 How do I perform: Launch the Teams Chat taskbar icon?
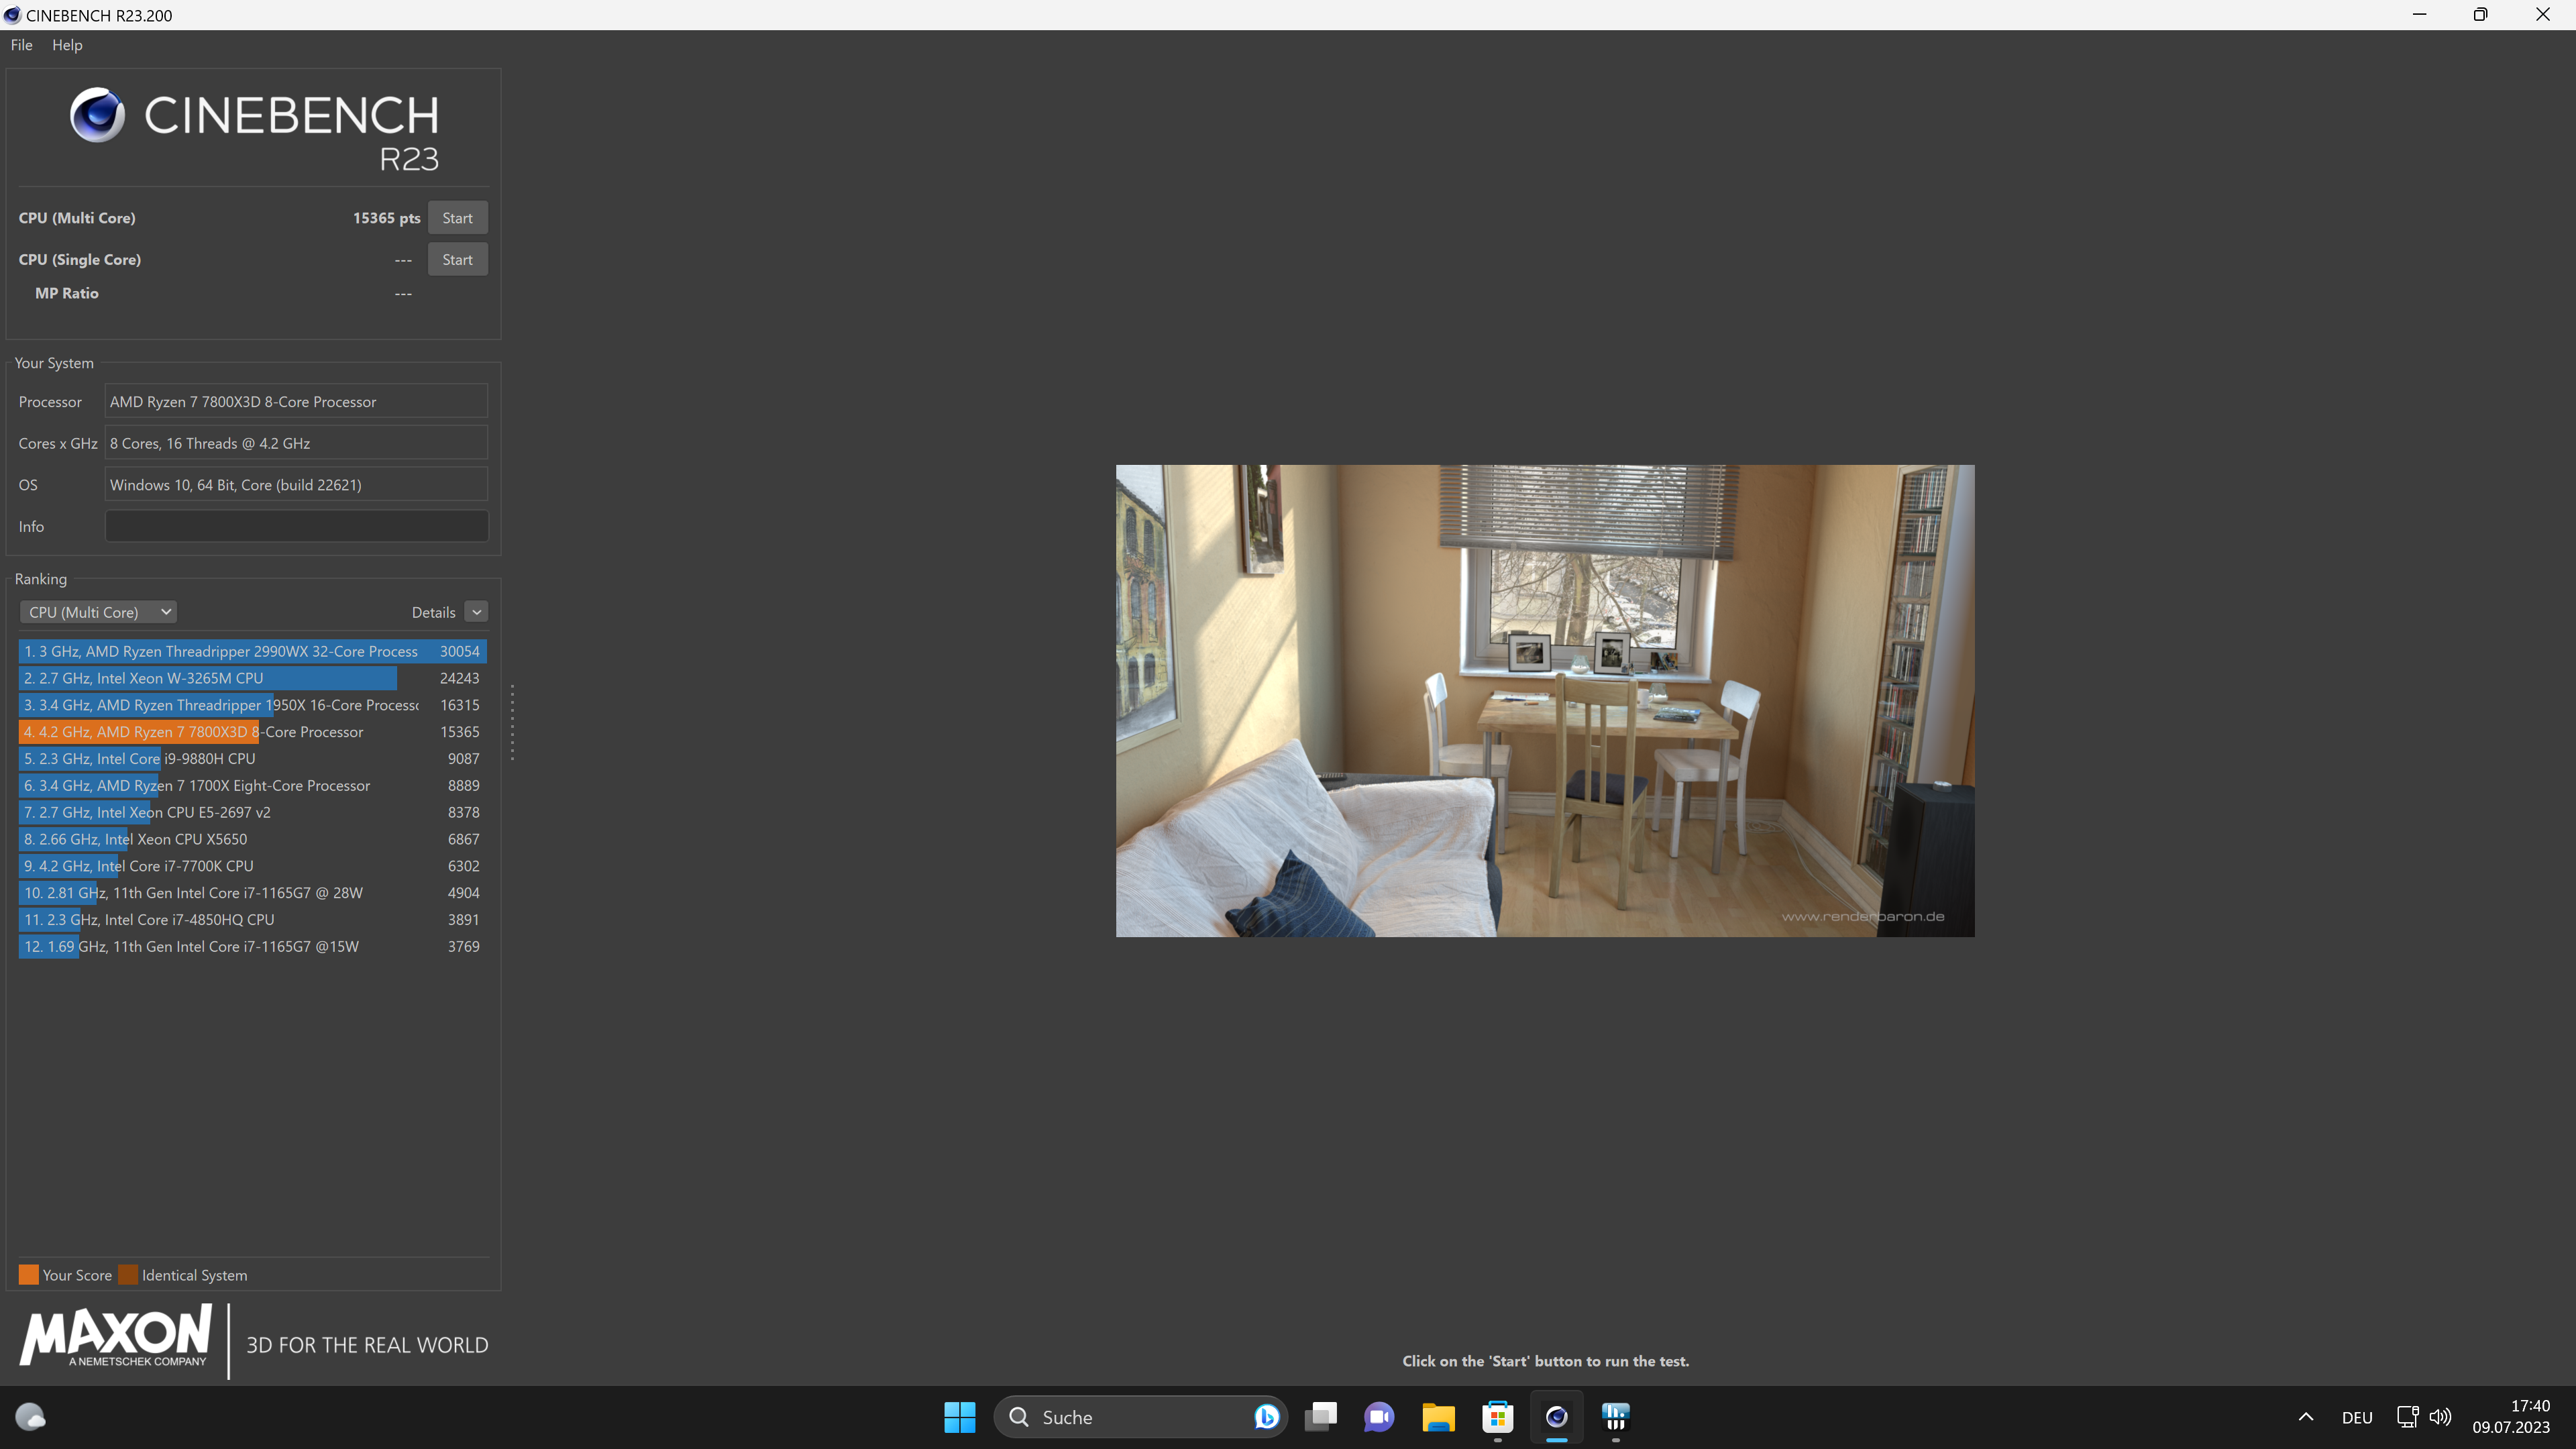(1379, 1416)
